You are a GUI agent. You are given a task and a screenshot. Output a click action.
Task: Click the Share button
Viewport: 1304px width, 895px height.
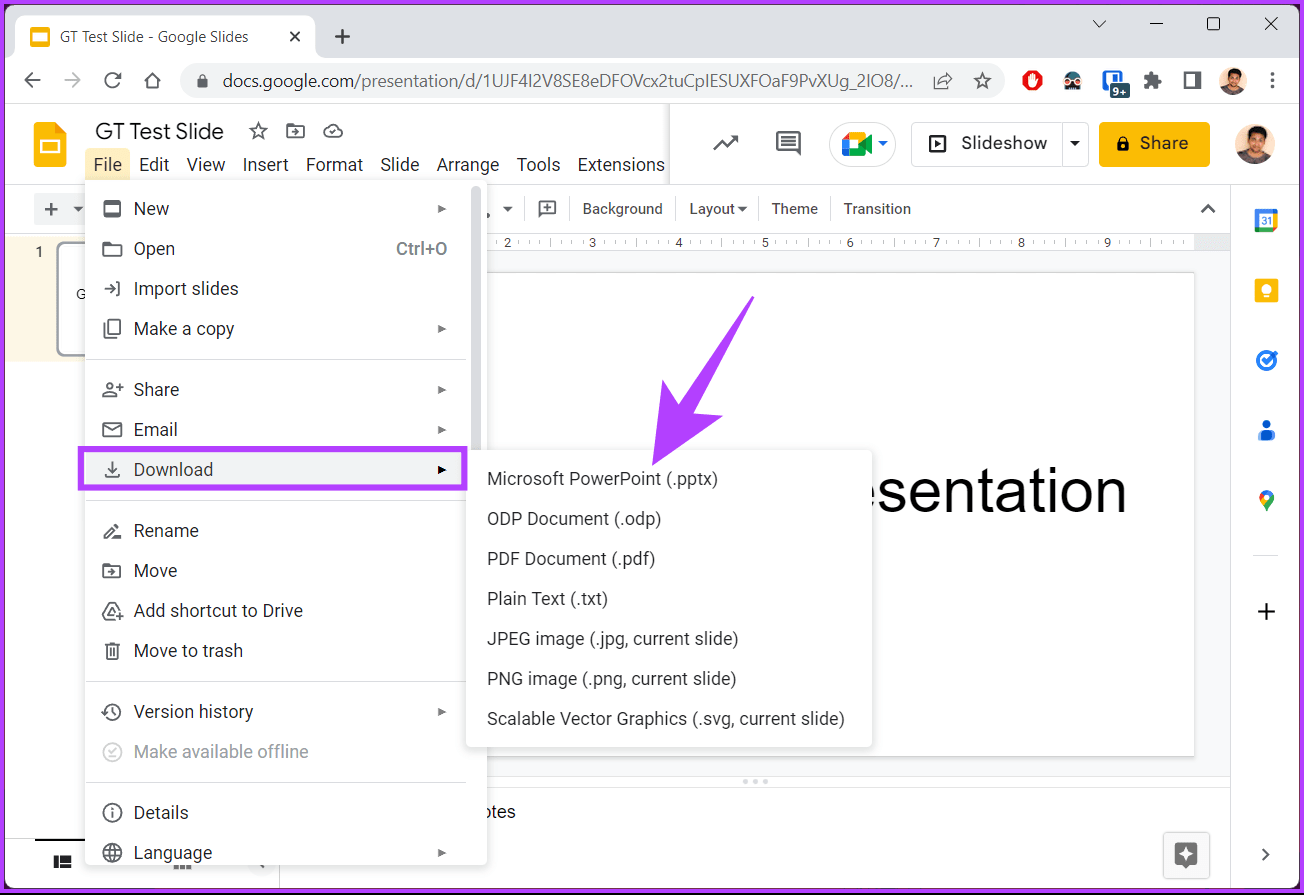point(1154,143)
